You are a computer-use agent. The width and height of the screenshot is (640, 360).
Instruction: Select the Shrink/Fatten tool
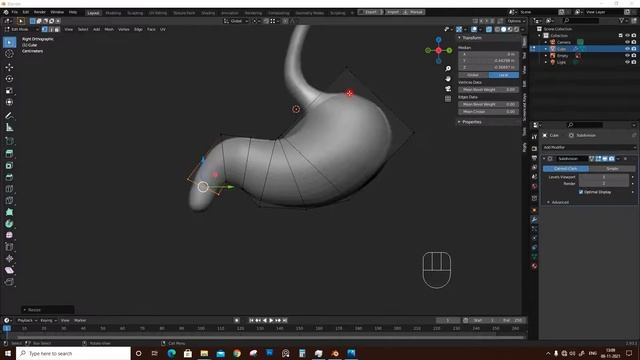pos(9,258)
